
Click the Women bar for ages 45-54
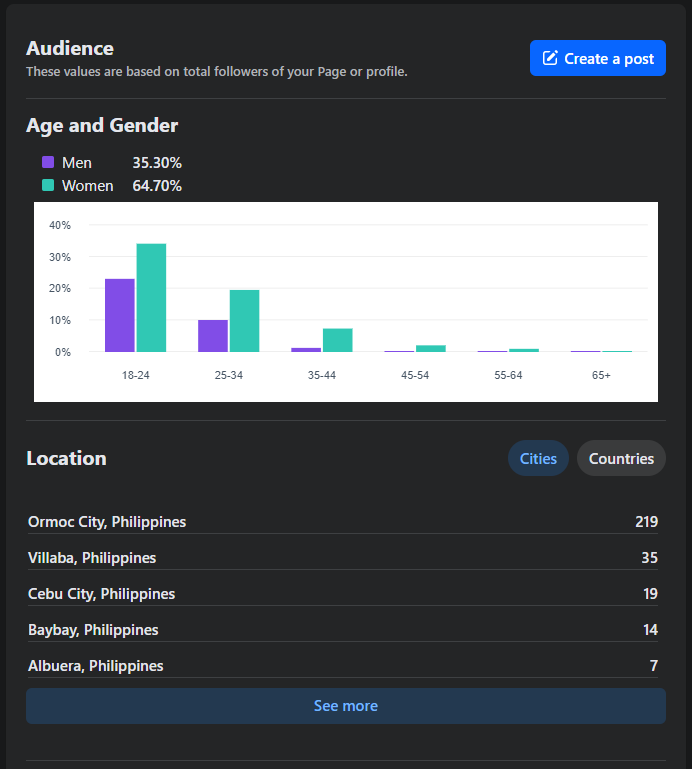[430, 348]
